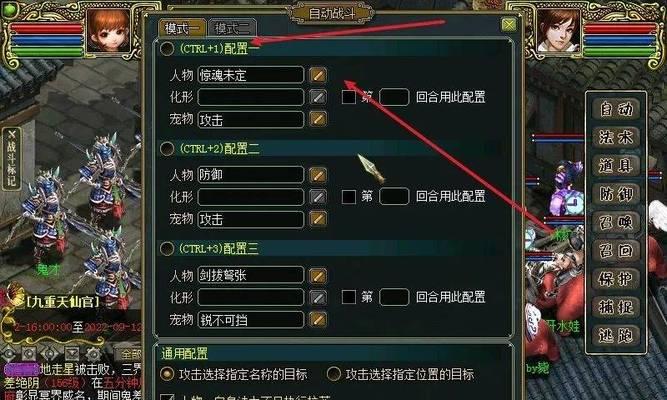Click the 法术 battle command button
This screenshot has width=667, height=400.
(x=616, y=137)
